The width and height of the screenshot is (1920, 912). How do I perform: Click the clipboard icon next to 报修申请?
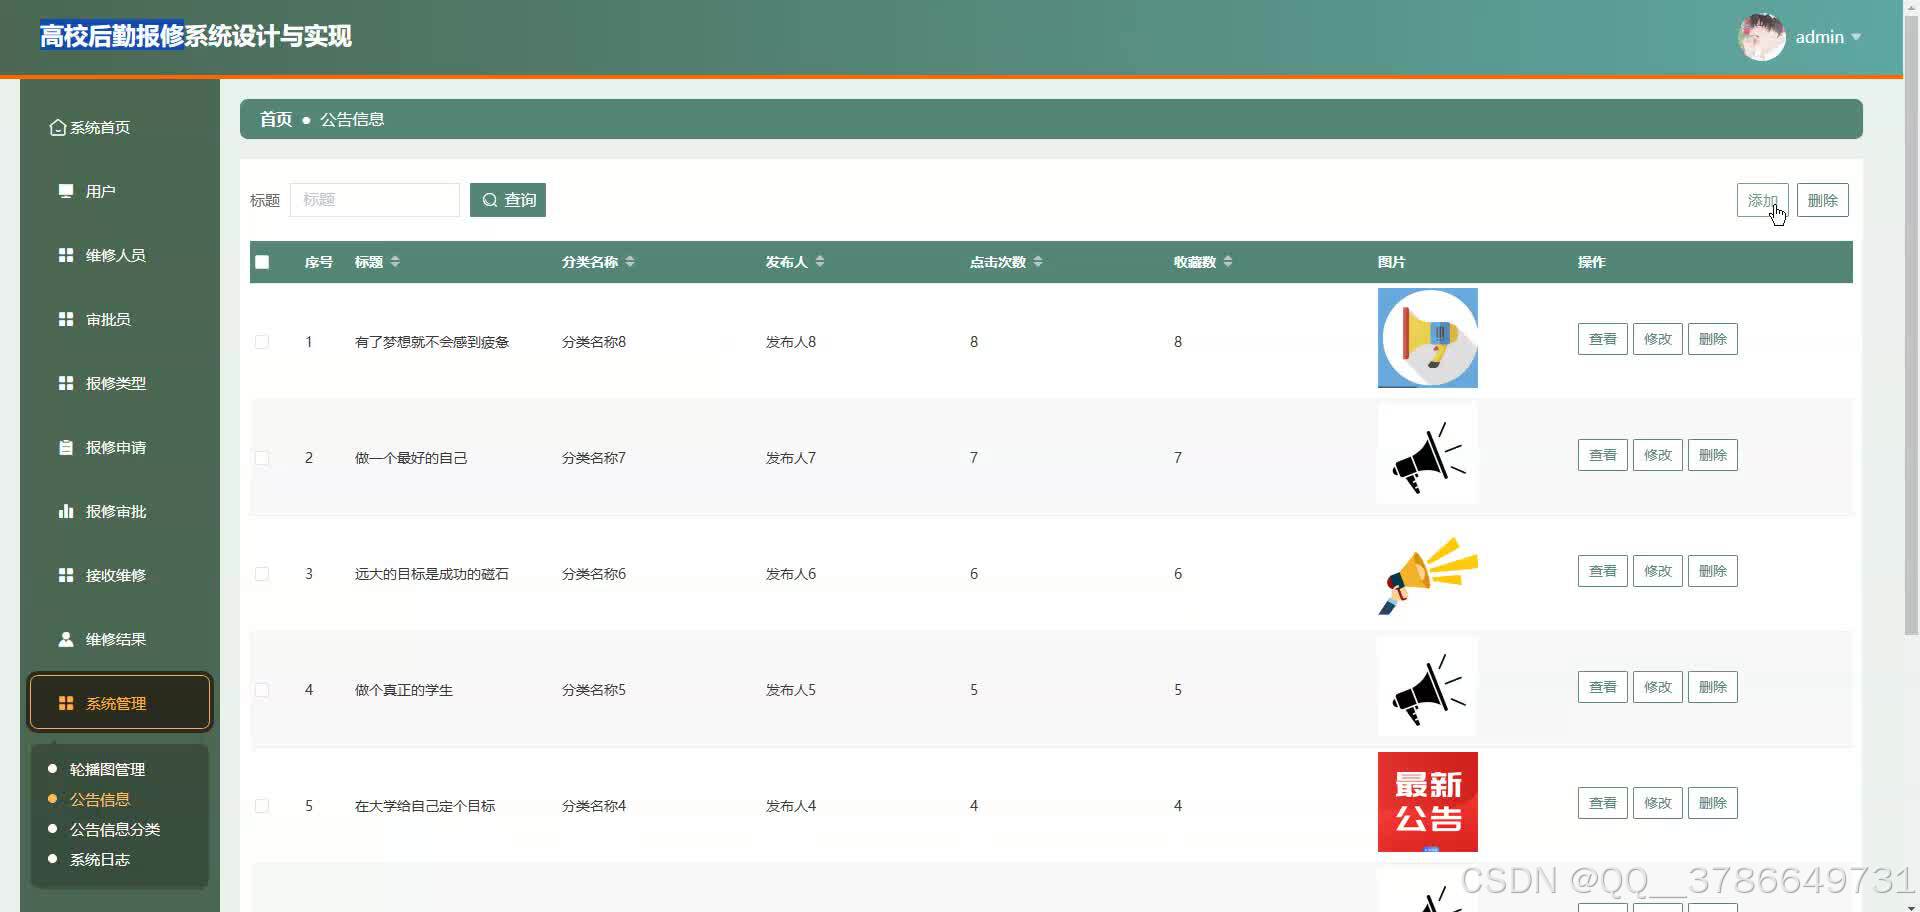point(66,447)
